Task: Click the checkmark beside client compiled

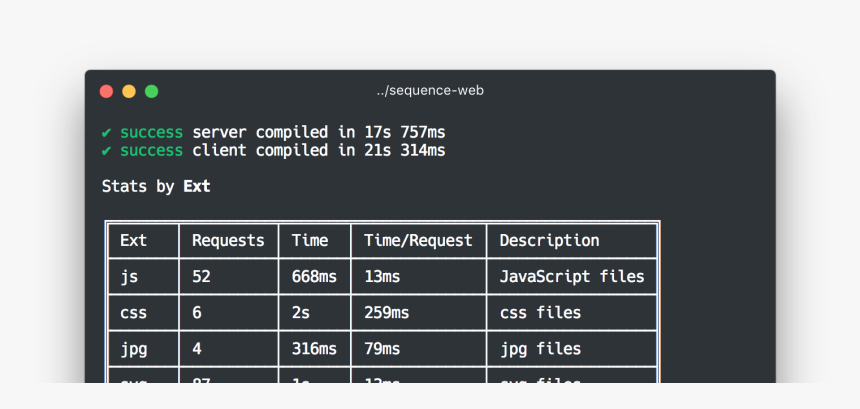Action: click(106, 151)
